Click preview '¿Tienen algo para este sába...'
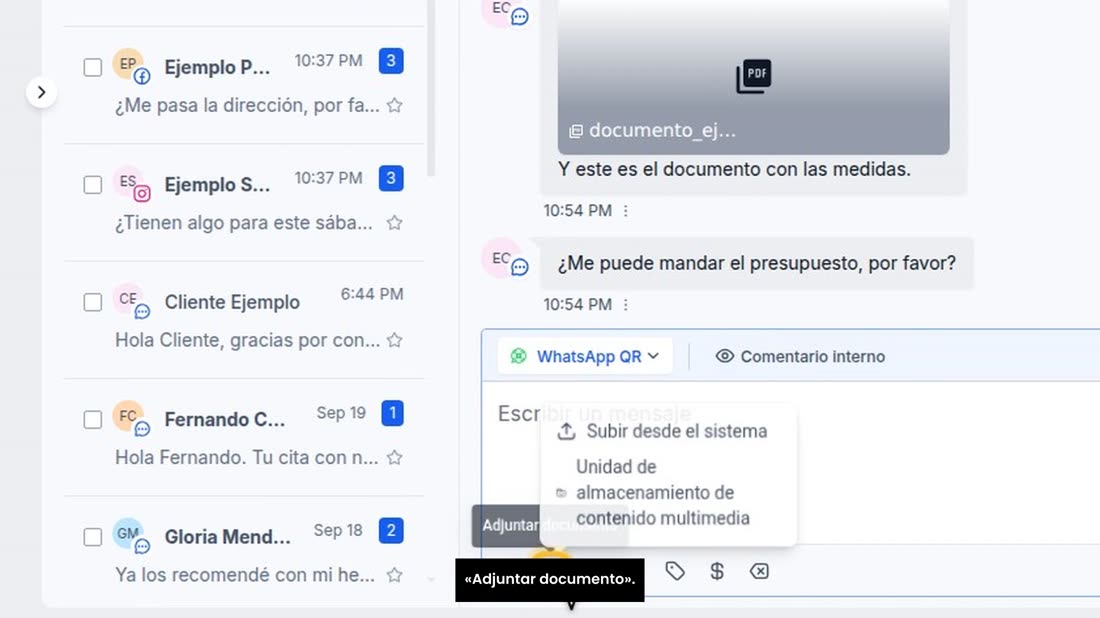This screenshot has width=1100, height=618. coord(243,222)
